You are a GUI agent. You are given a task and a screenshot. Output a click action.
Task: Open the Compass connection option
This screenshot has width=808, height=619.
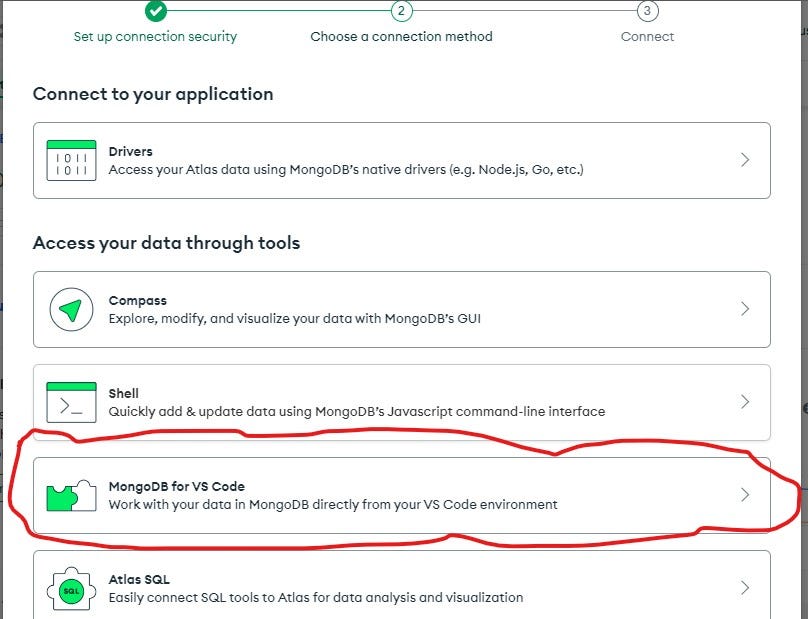(402, 309)
